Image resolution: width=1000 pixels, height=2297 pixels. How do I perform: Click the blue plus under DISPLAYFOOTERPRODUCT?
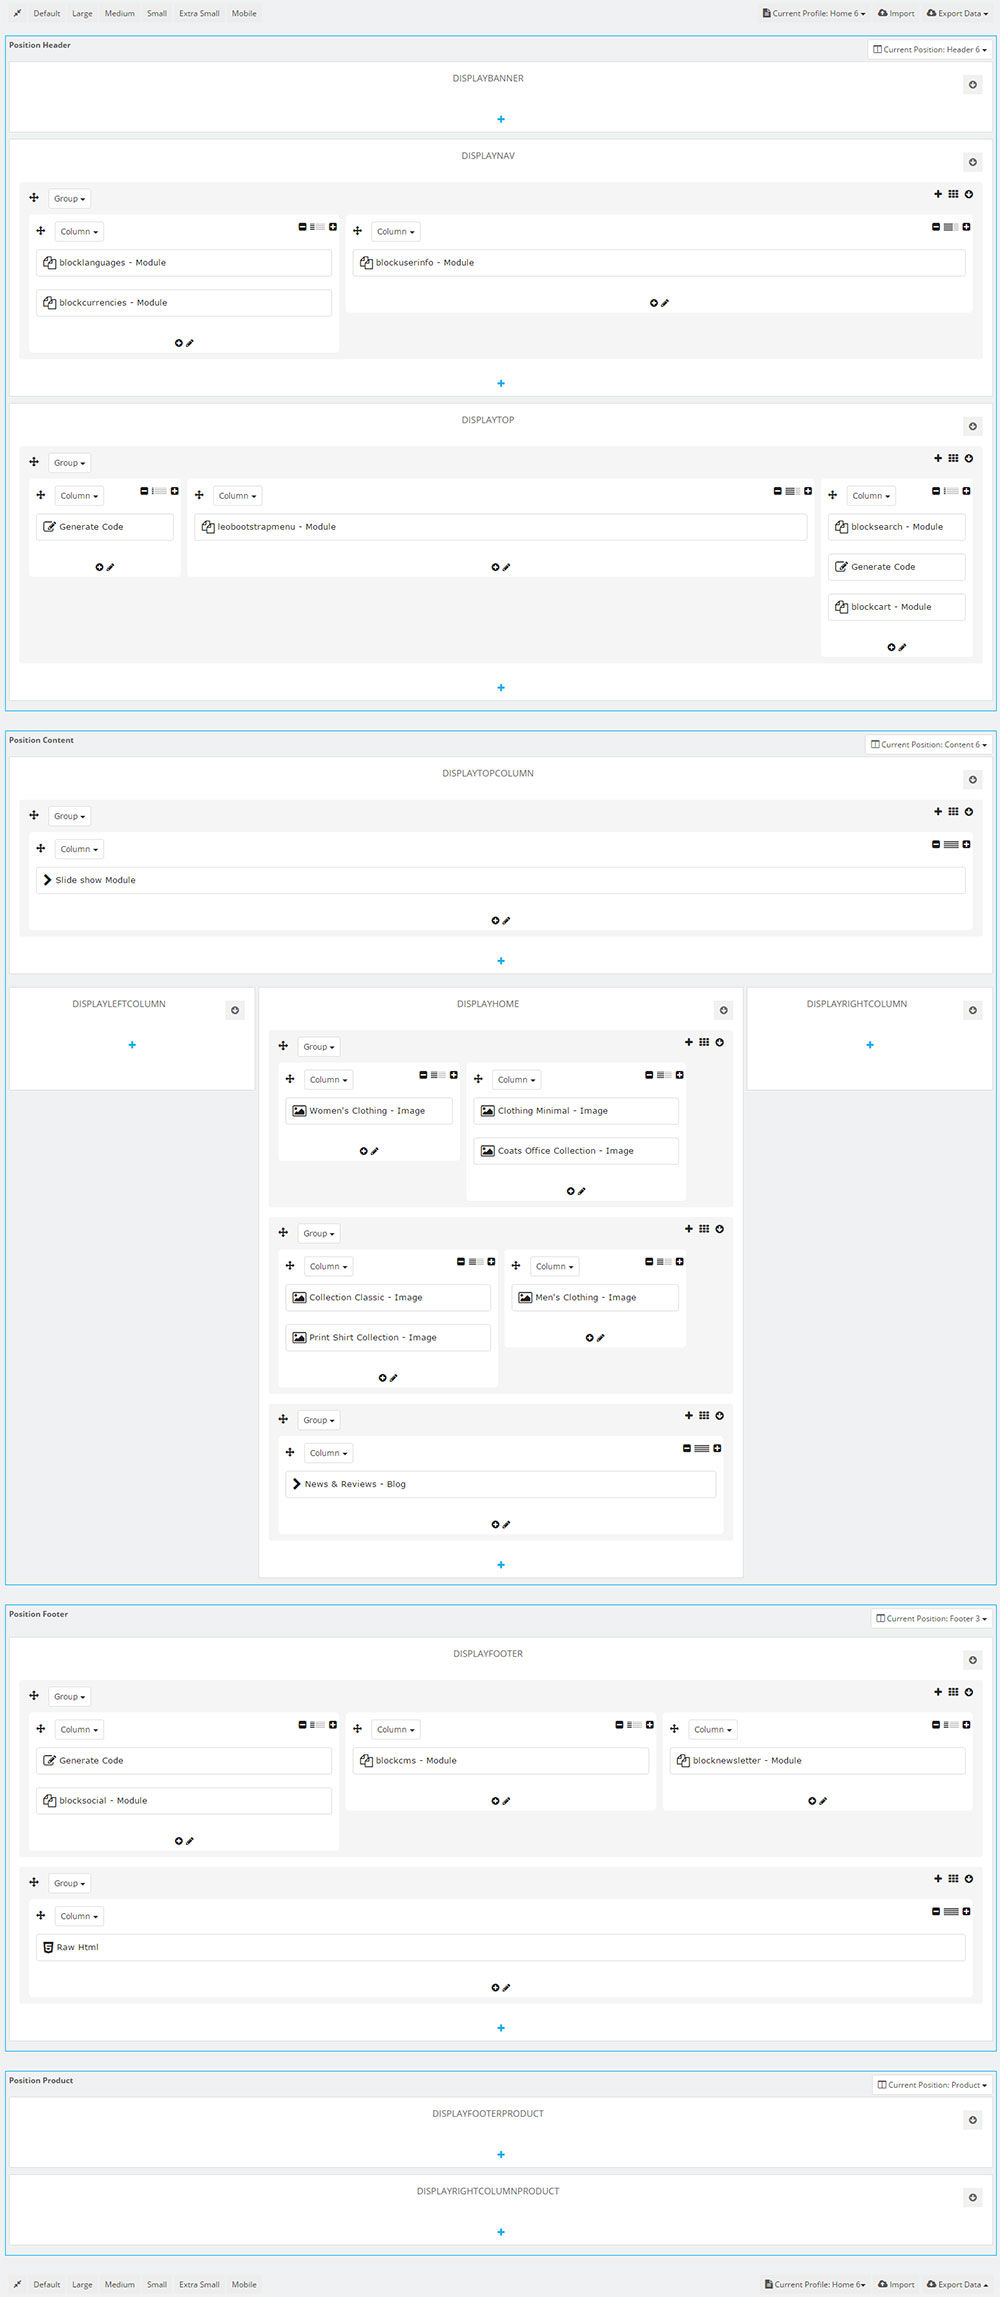(x=501, y=2154)
